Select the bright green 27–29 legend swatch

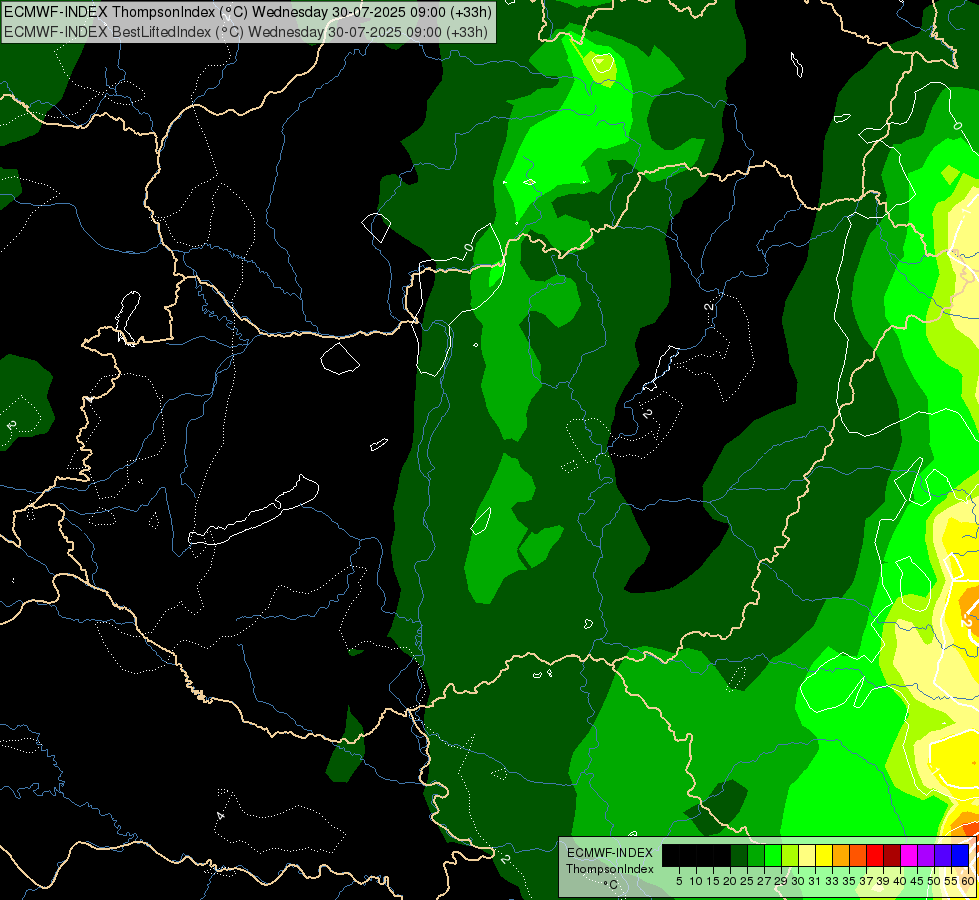[x=773, y=855]
